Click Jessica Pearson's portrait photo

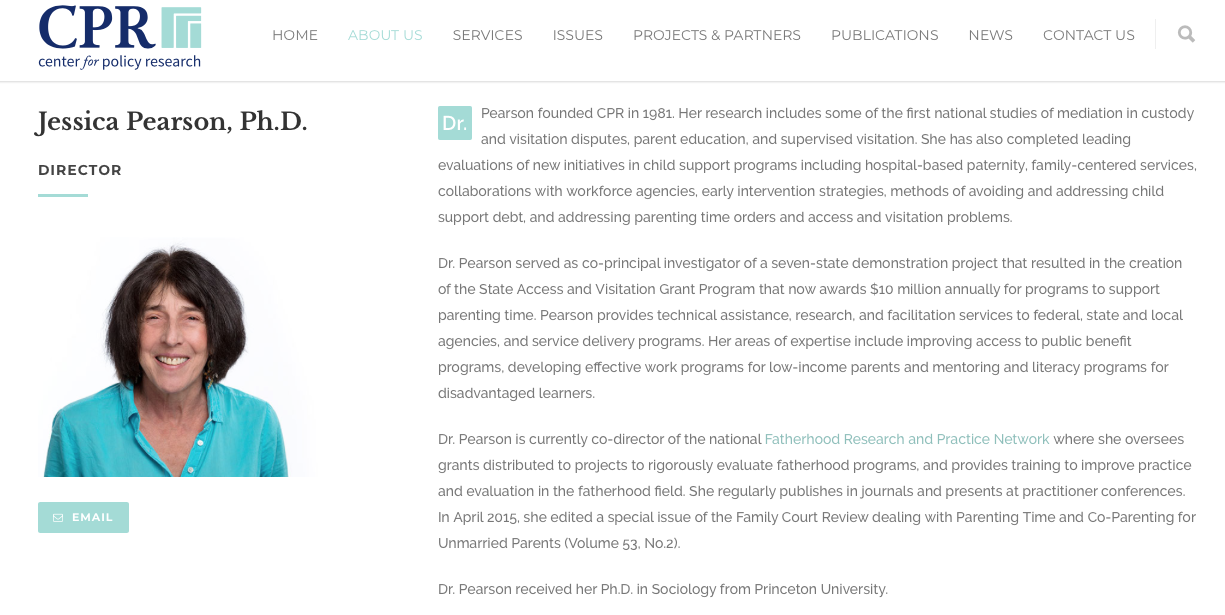[175, 357]
